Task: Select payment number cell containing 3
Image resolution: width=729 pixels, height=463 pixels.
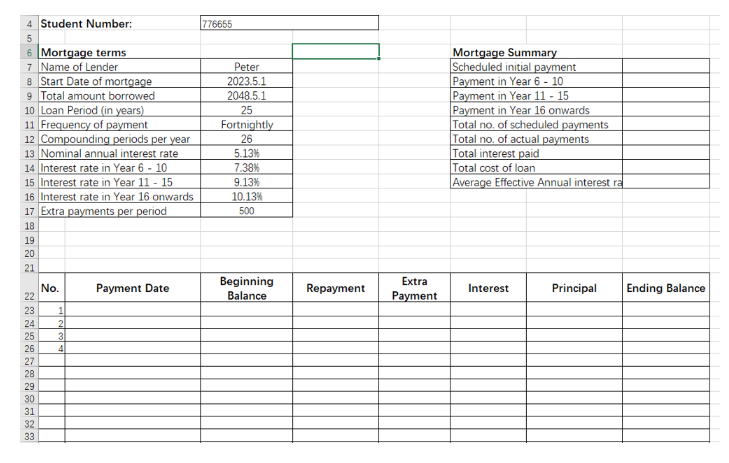Action: point(52,336)
